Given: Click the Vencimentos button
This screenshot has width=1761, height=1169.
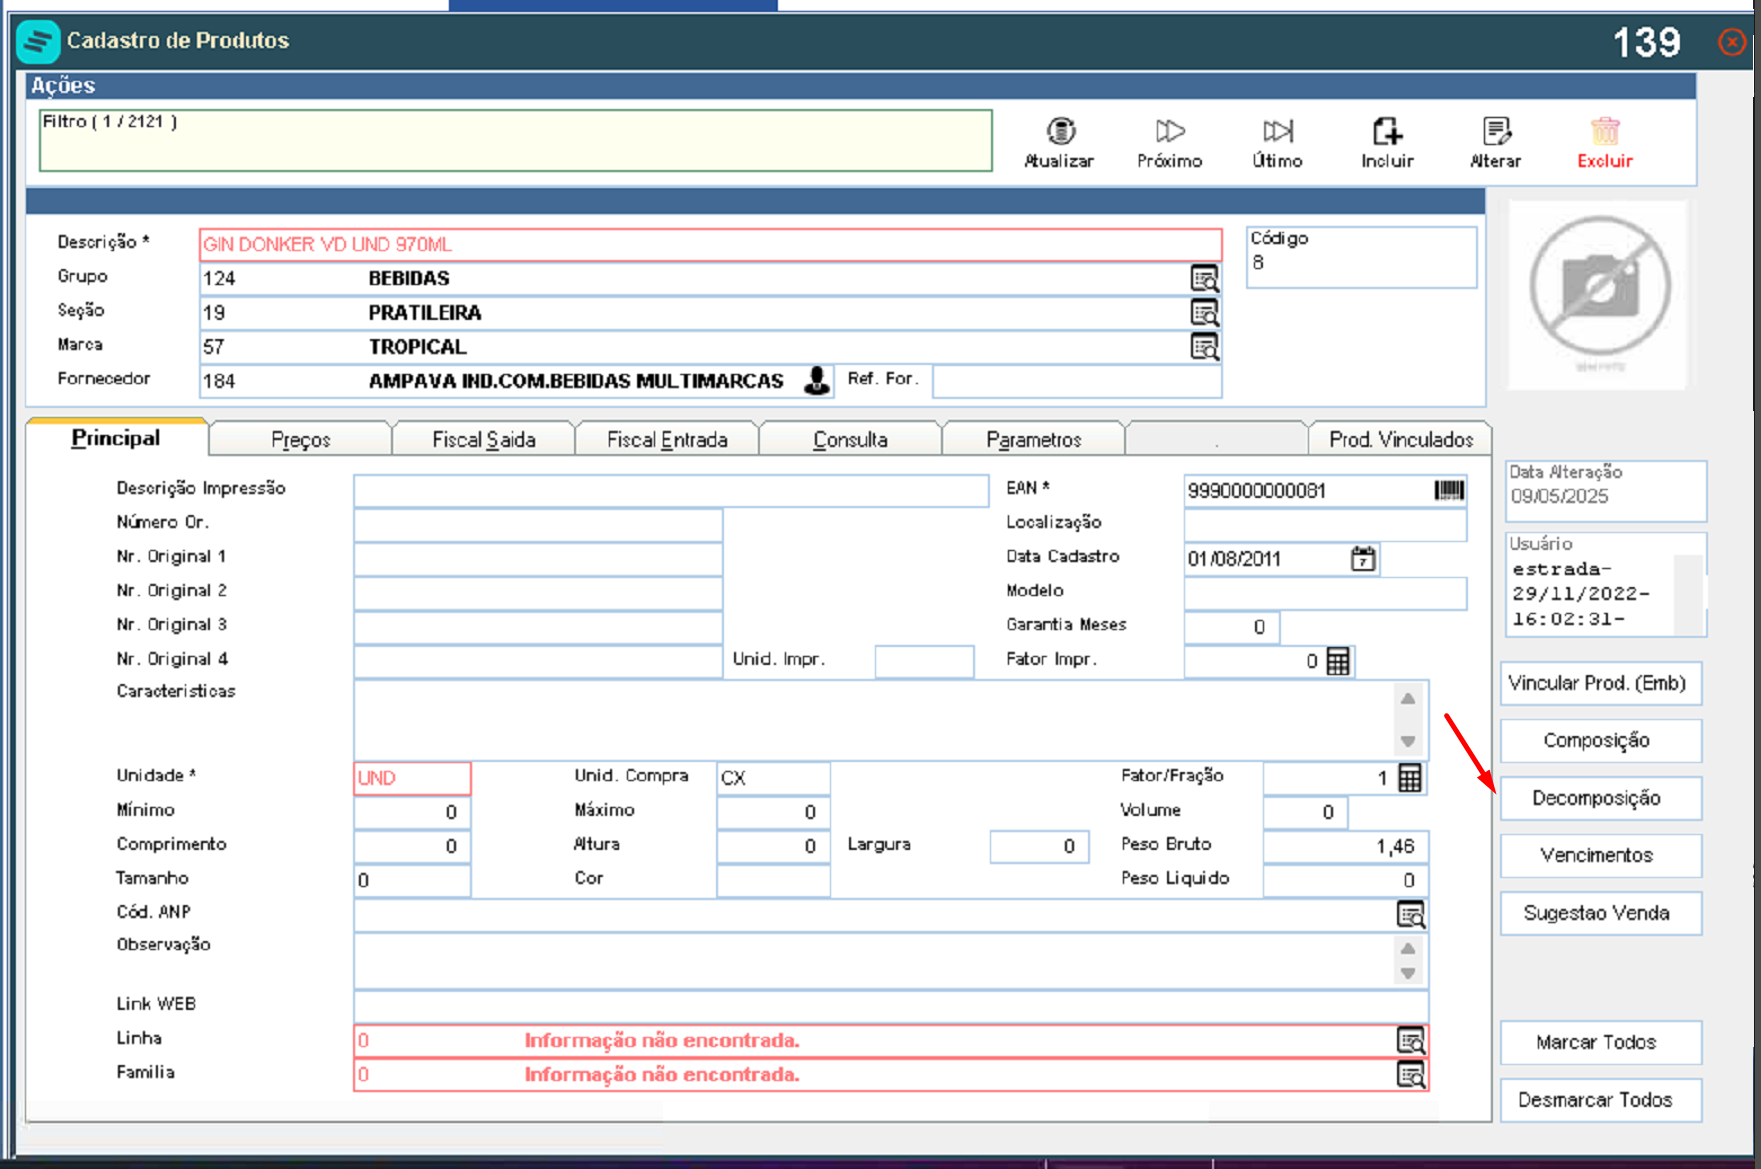Looking at the screenshot, I should pyautogui.click(x=1600, y=855).
